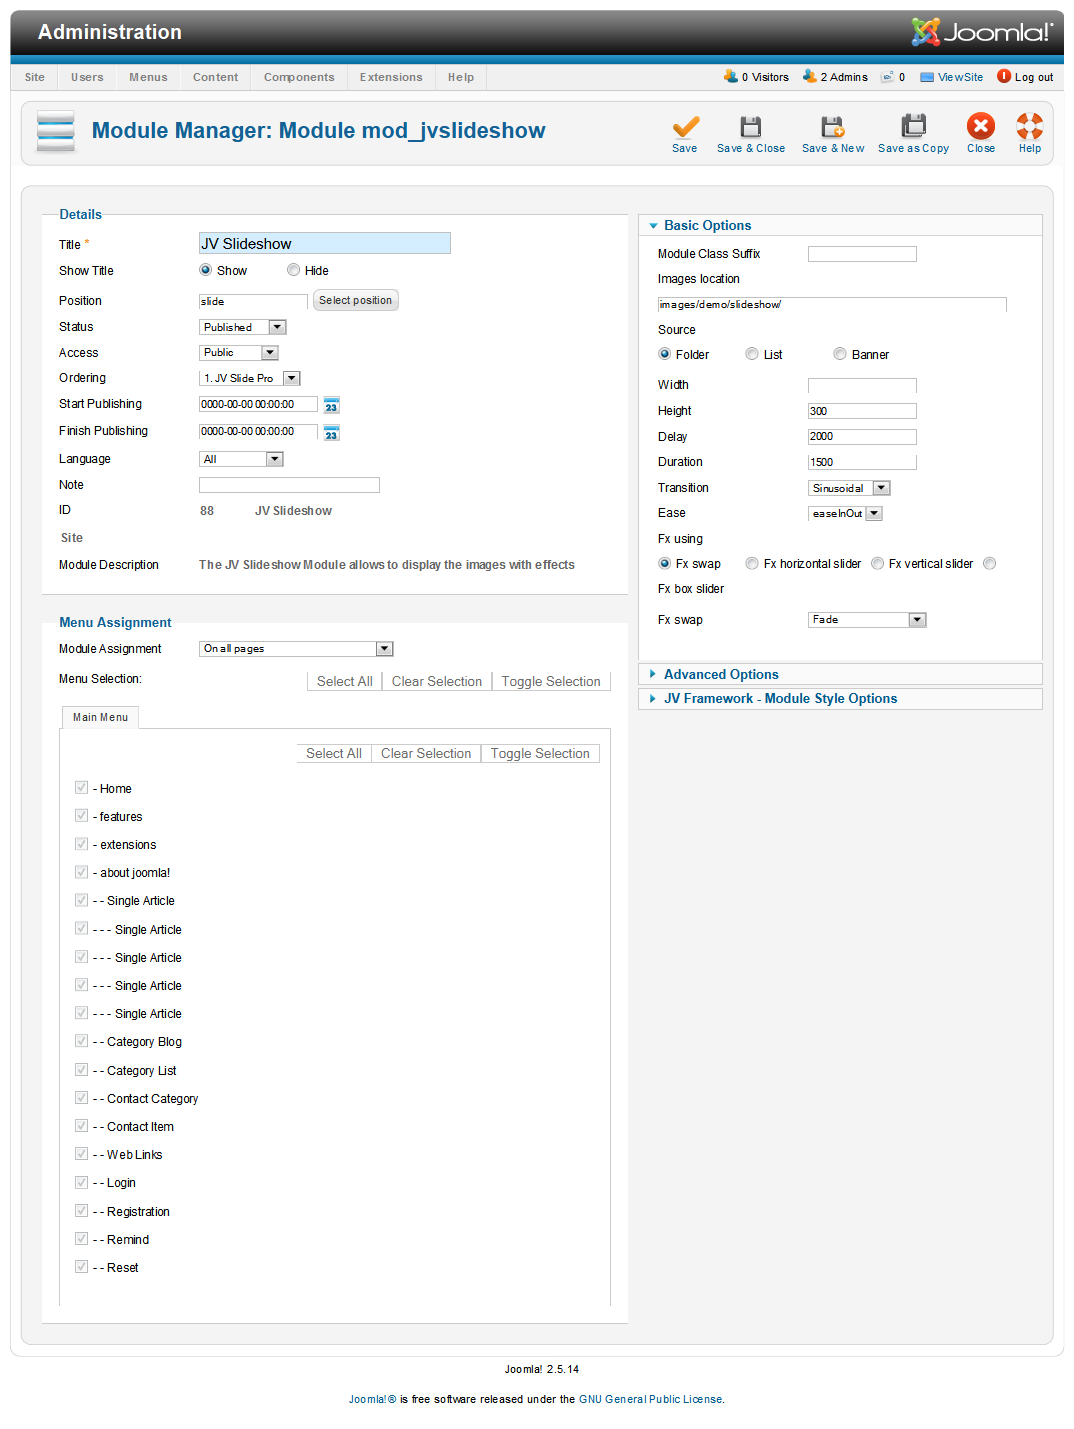The width and height of the screenshot is (1074, 1429).
Task: Select Hide title radio button
Action: click(x=294, y=270)
